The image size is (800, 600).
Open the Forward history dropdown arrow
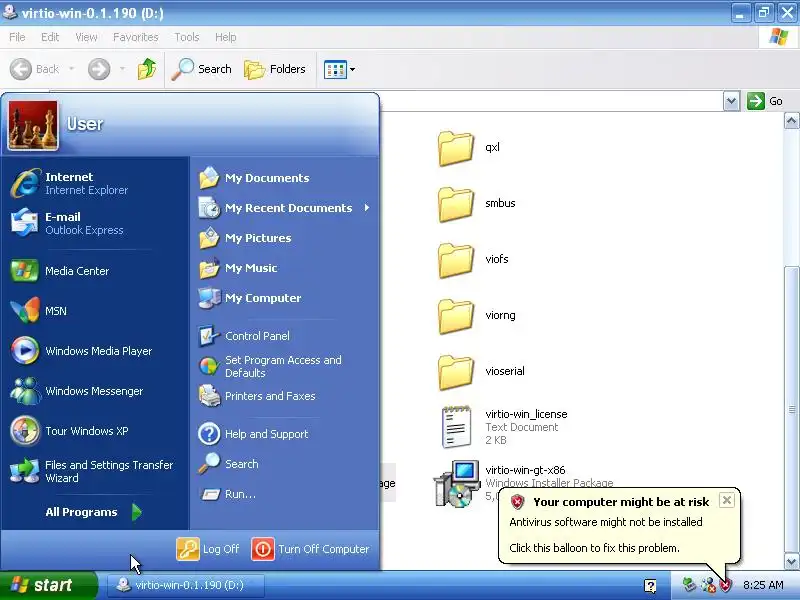tap(122, 69)
